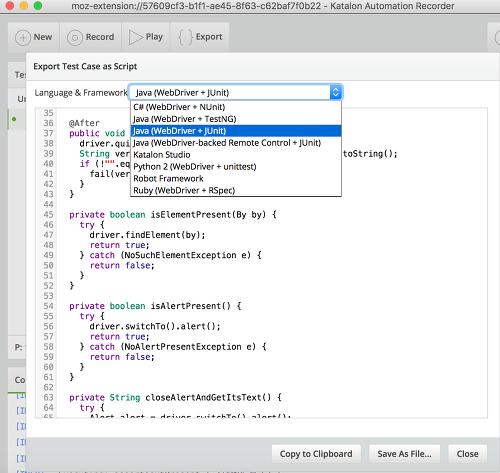Viewport: 500px width, 473px height.
Task: Click code line 'private boolean isElementPresent(By by) {'
Action: click(x=173, y=215)
